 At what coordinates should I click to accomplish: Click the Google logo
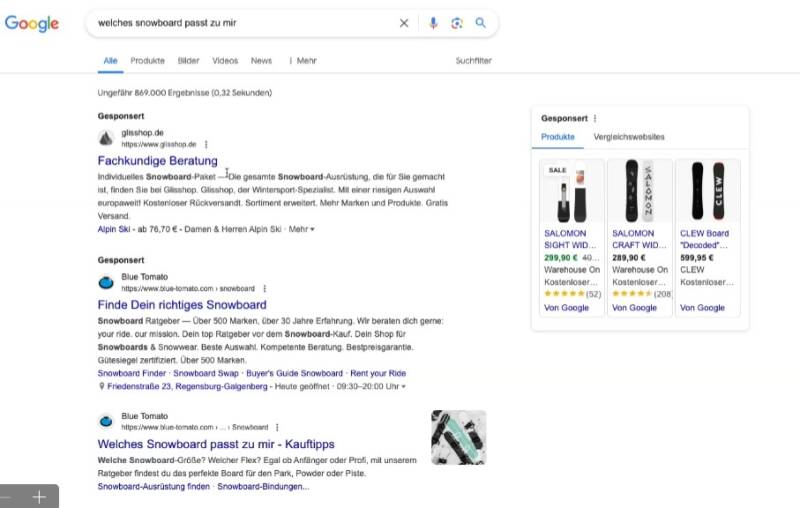tap(32, 23)
